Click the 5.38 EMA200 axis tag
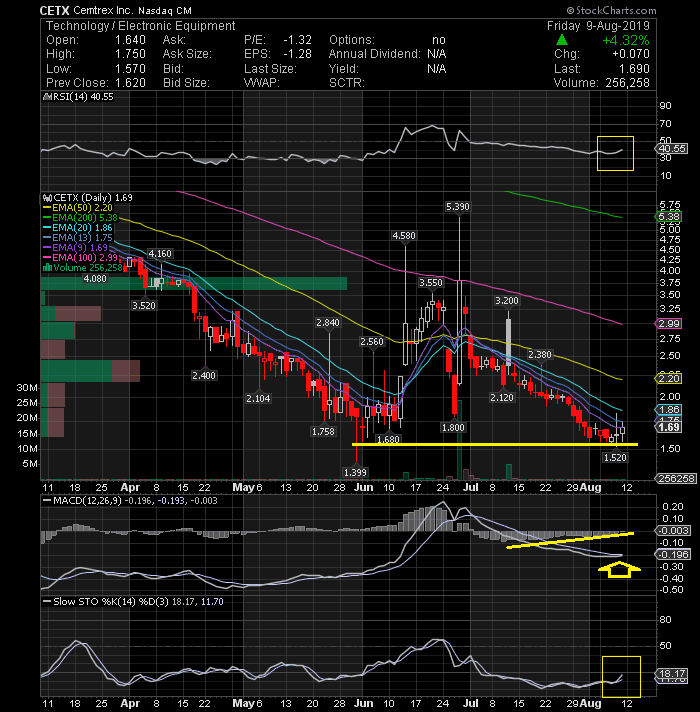 669,217
